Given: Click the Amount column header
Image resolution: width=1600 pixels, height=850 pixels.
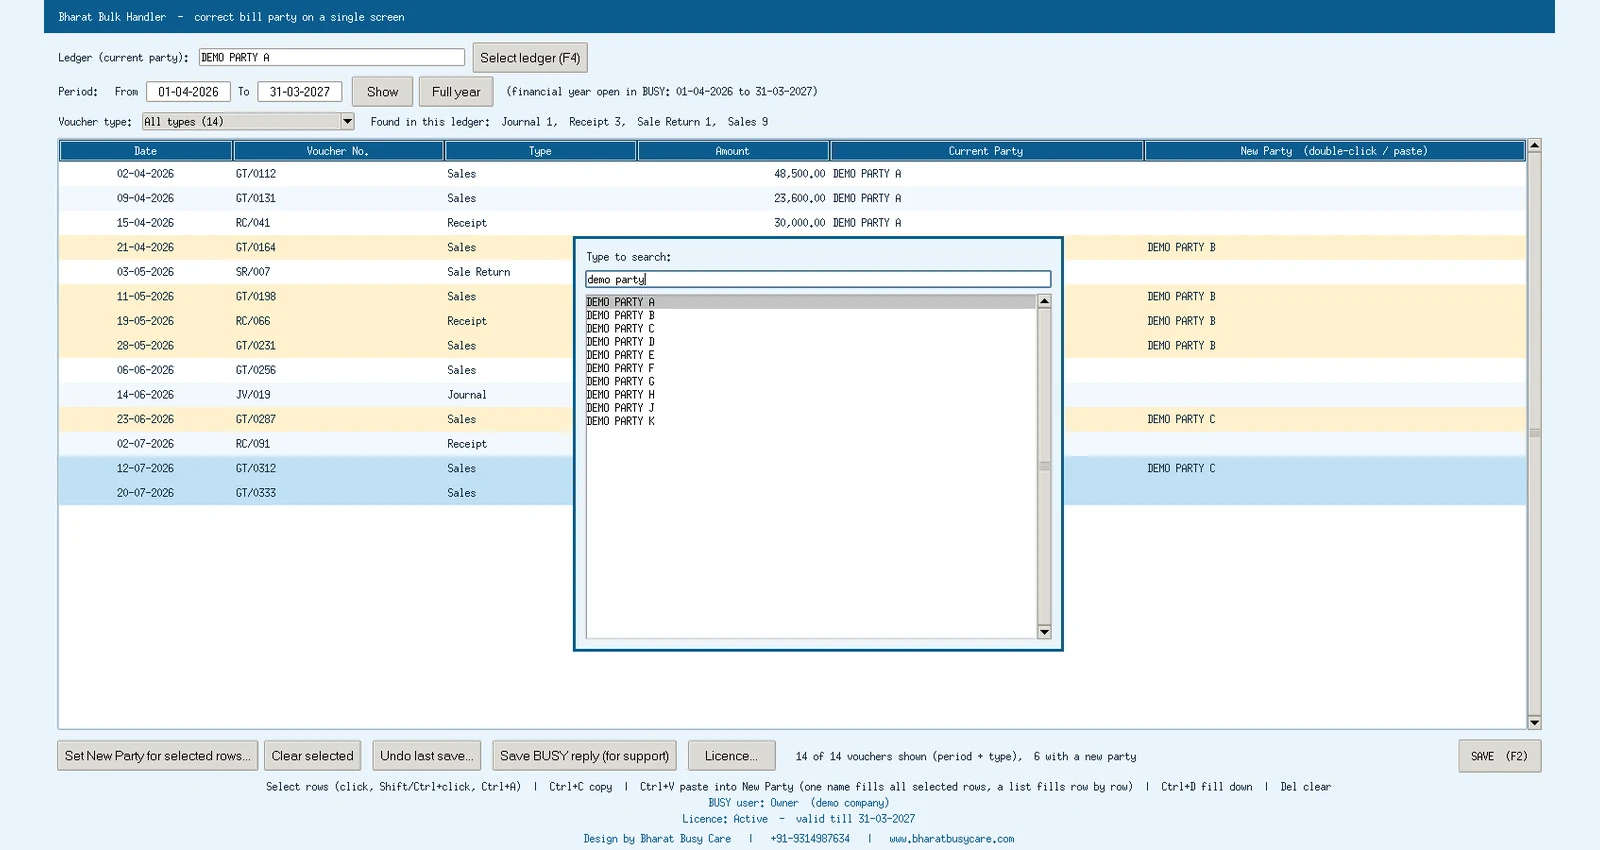Looking at the screenshot, I should (x=733, y=151).
